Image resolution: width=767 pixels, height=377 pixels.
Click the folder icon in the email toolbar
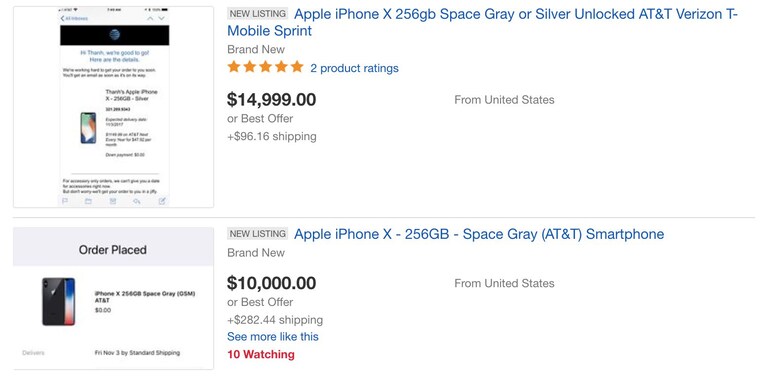pos(89,200)
